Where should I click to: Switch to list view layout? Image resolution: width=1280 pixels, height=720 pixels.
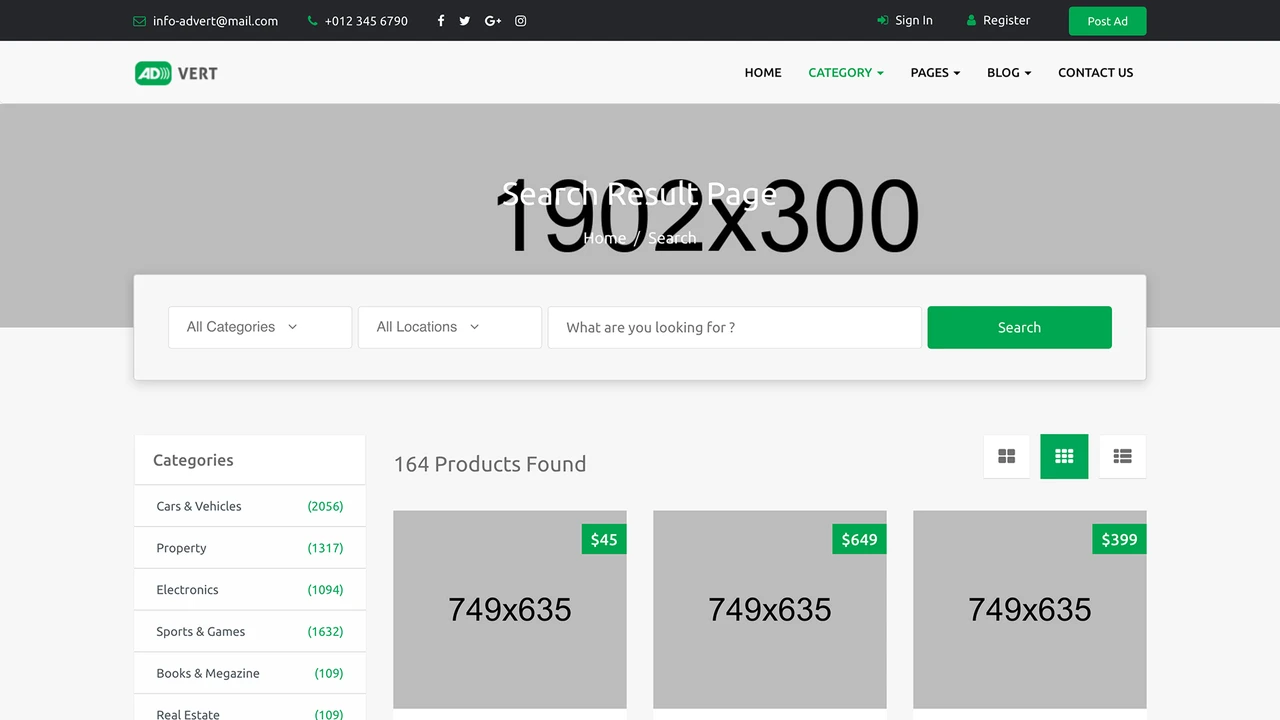pos(1122,456)
